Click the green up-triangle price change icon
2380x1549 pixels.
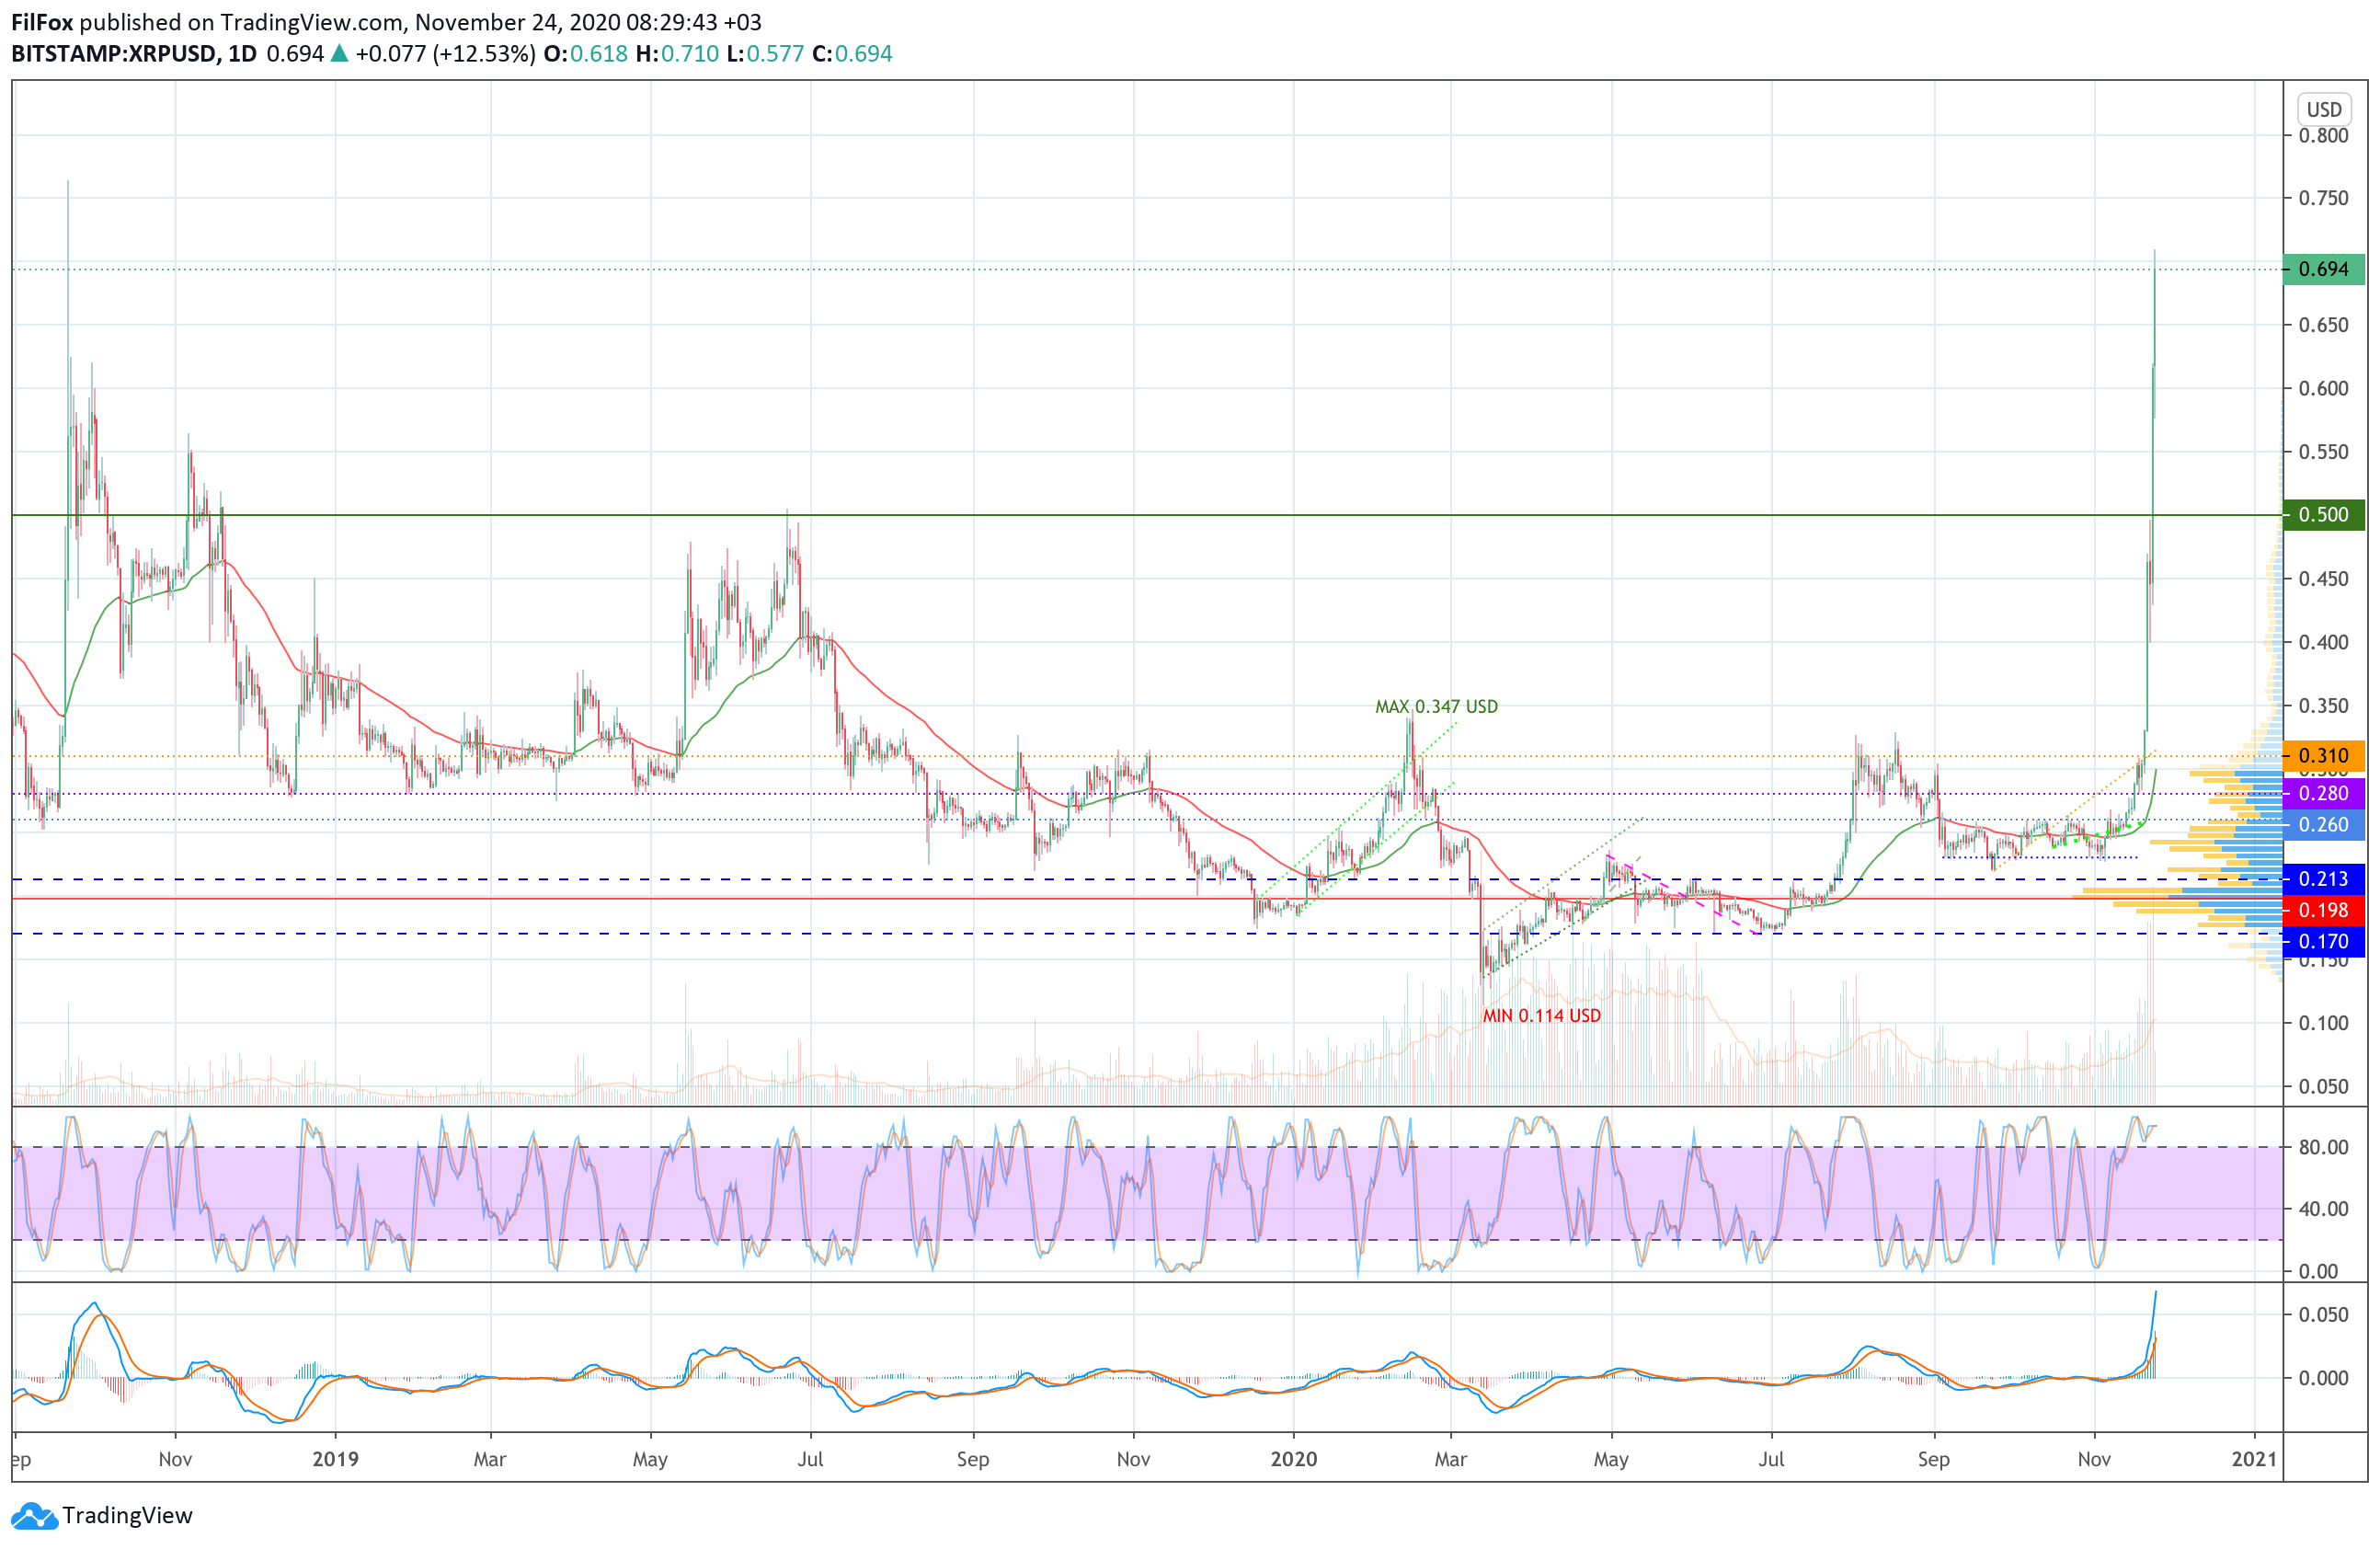tap(339, 54)
